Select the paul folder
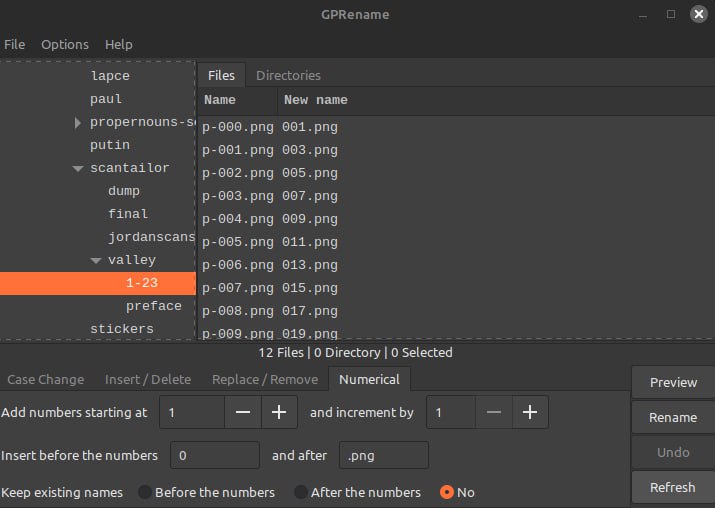The height and width of the screenshot is (508, 715). pos(106,99)
